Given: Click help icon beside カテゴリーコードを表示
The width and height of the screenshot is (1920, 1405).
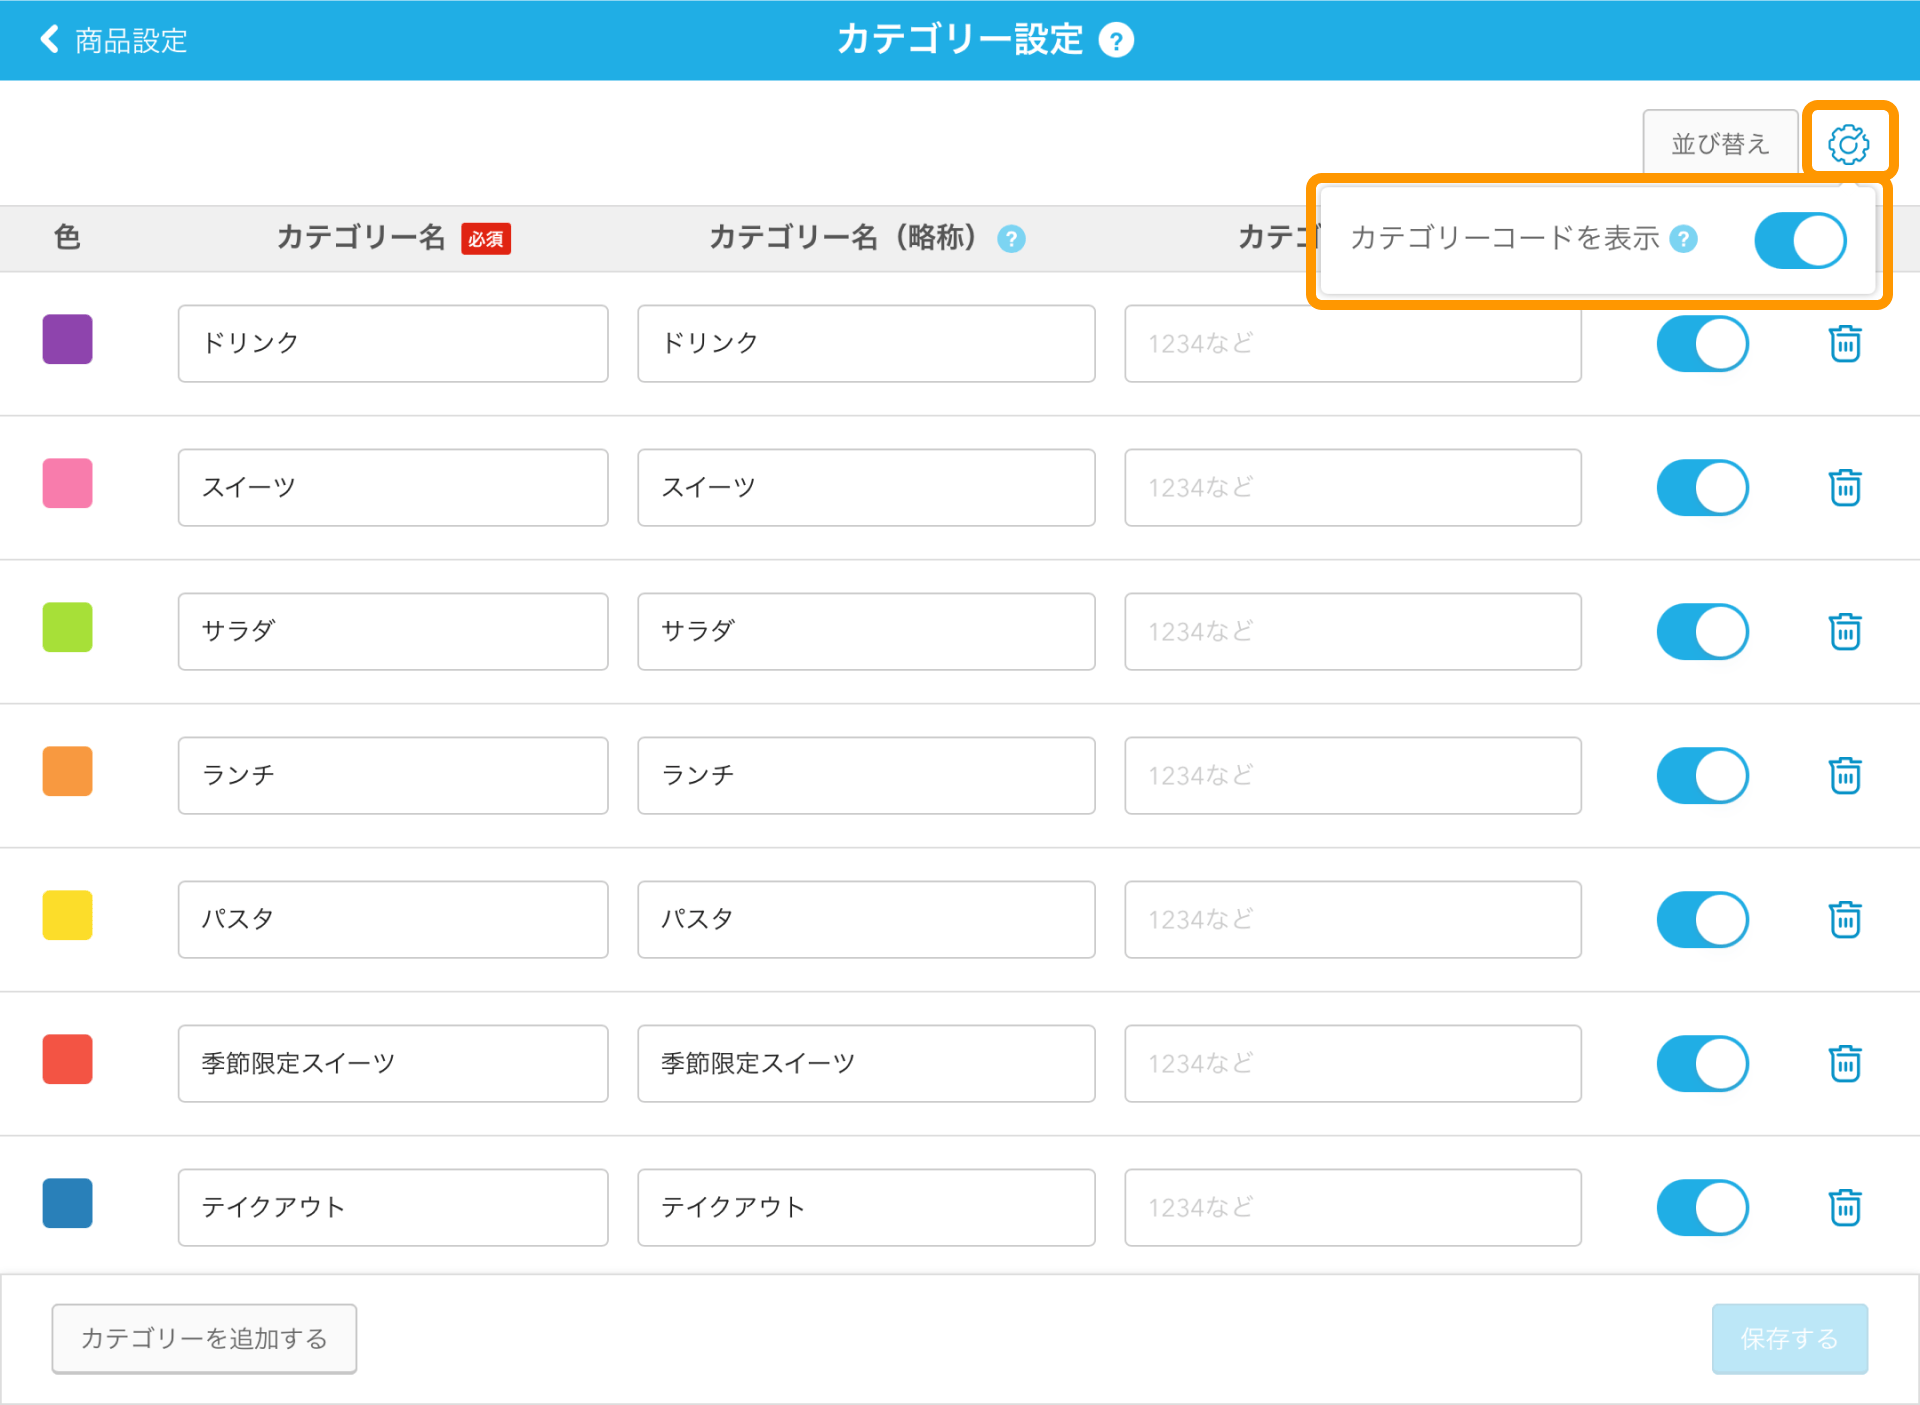Looking at the screenshot, I should pyautogui.click(x=1684, y=239).
